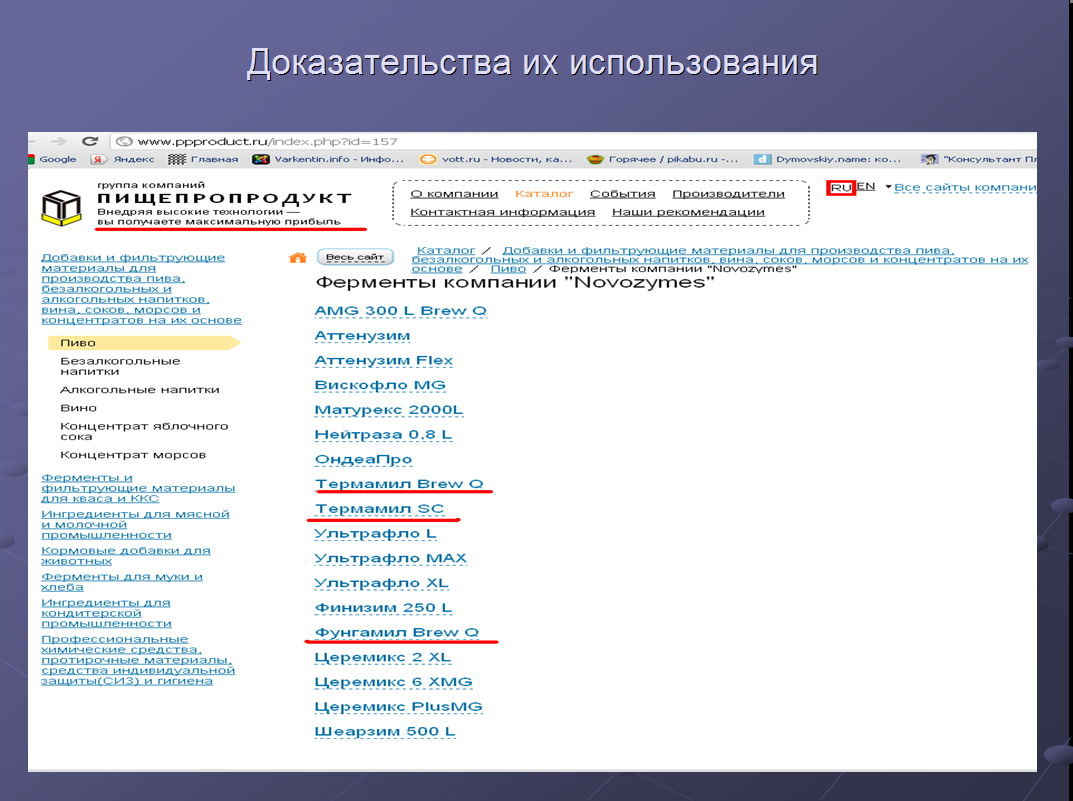This screenshot has height=801, width=1073.
Task: Open the Каталог menu item
Action: tap(544, 194)
